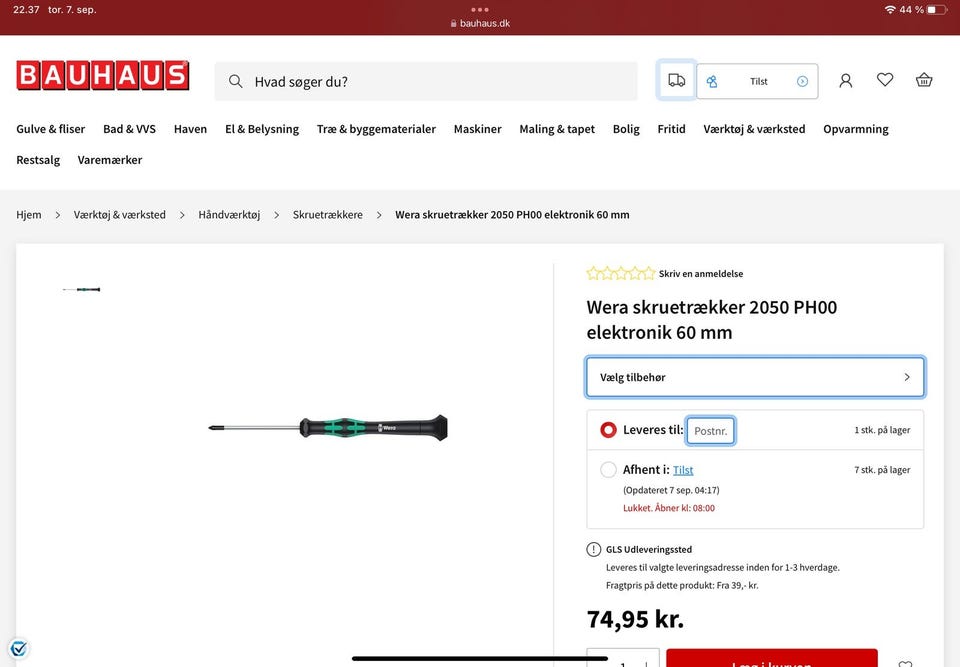Open the 'Gulve & fliser' menu
This screenshot has height=667, width=960.
click(51, 129)
